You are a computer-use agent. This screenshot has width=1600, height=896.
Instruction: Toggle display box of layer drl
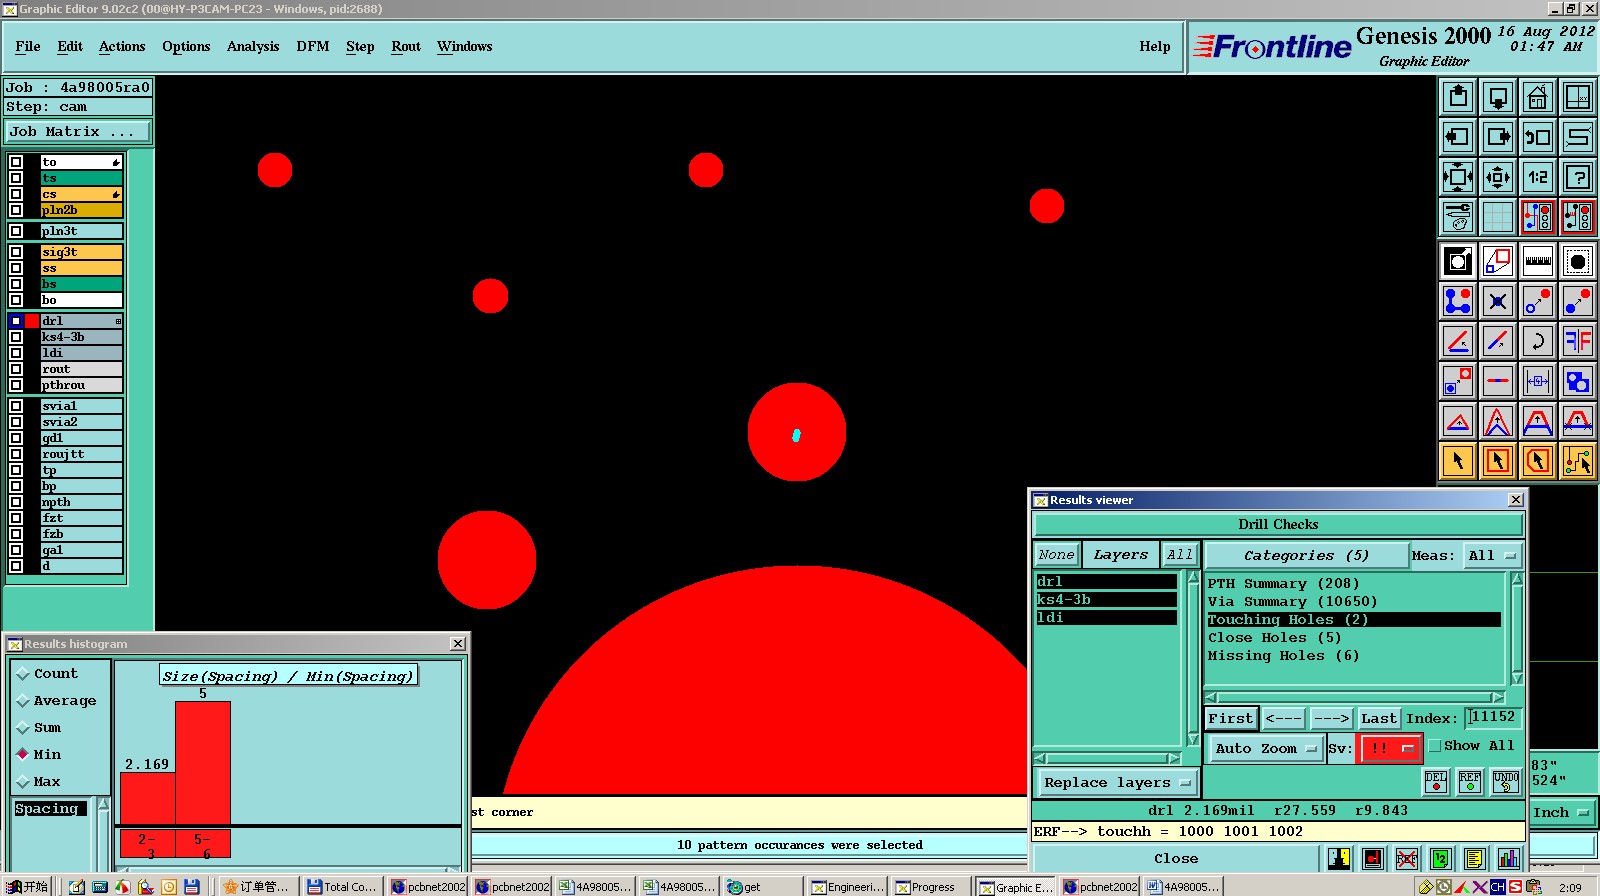click(x=16, y=321)
